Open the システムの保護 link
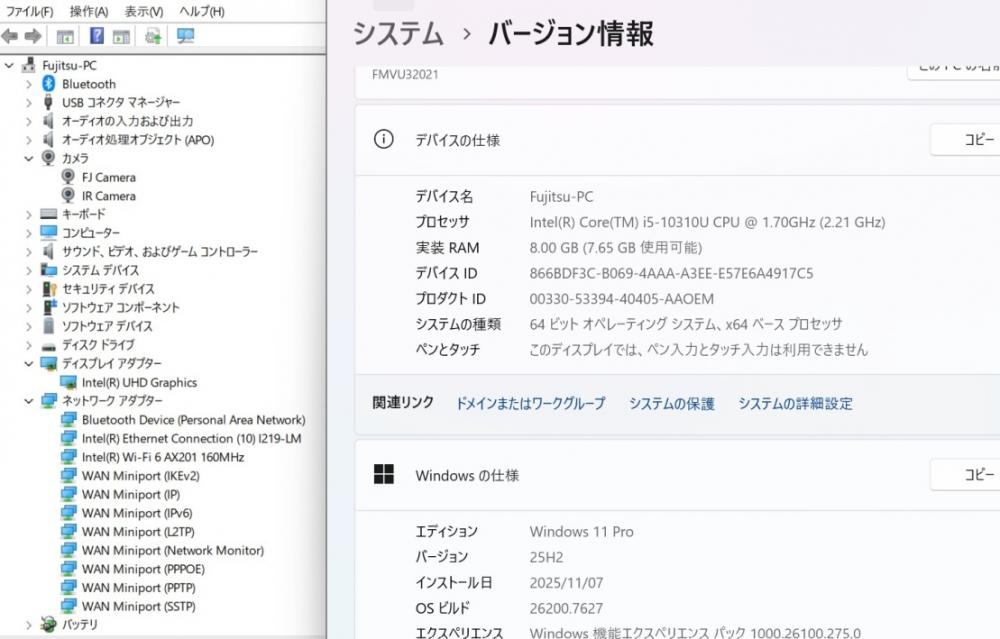The image size is (1000, 639). coord(671,404)
